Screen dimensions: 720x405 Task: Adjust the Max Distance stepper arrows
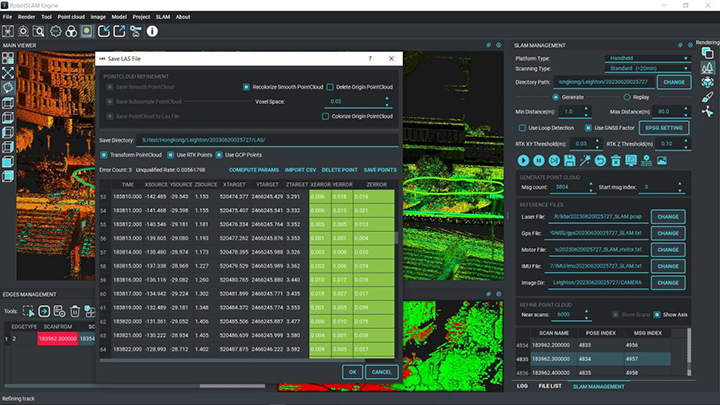pyautogui.click(x=686, y=112)
